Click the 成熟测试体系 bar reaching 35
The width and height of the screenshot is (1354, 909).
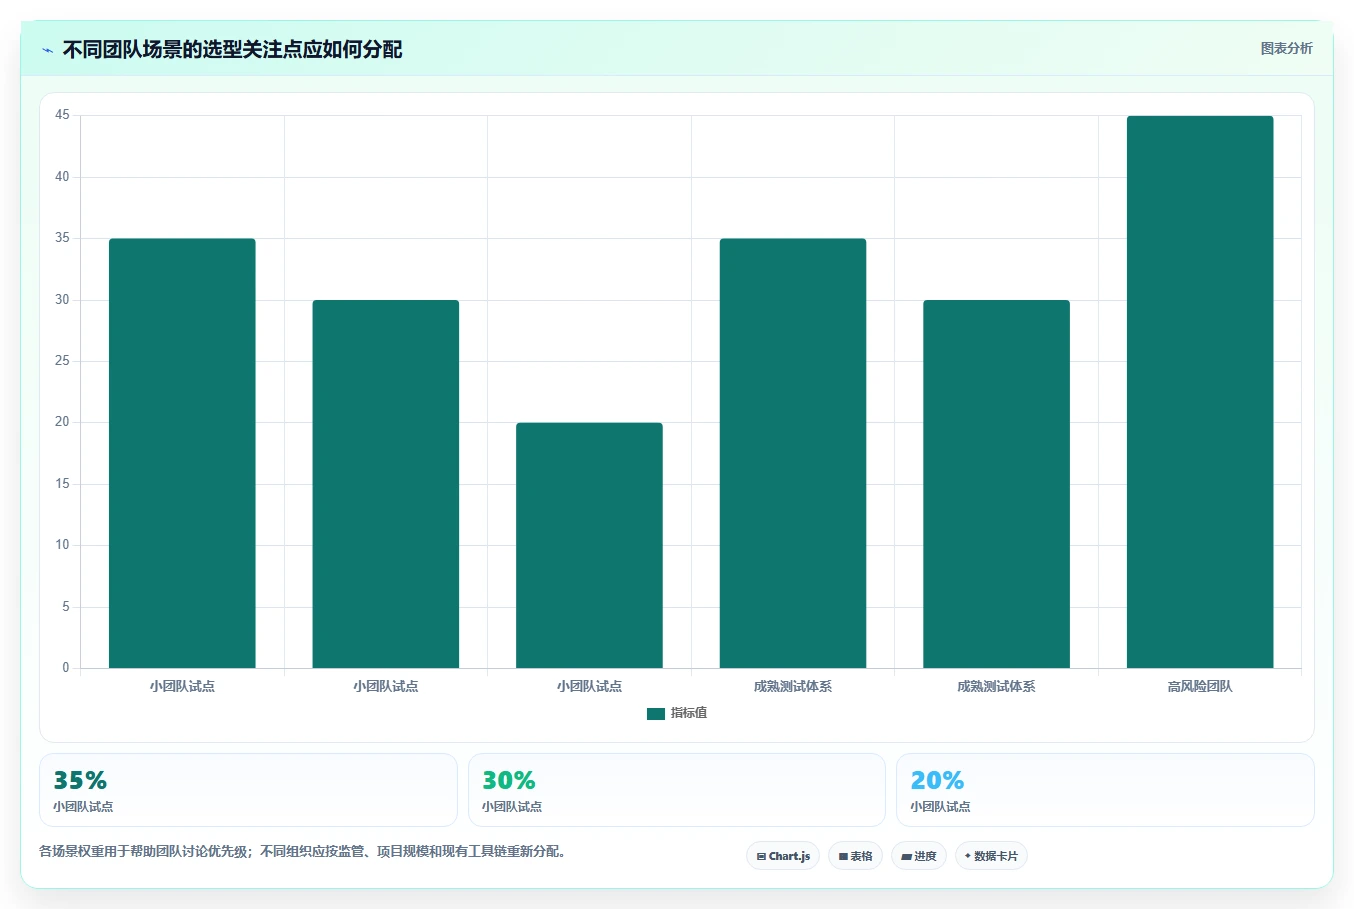[793, 453]
